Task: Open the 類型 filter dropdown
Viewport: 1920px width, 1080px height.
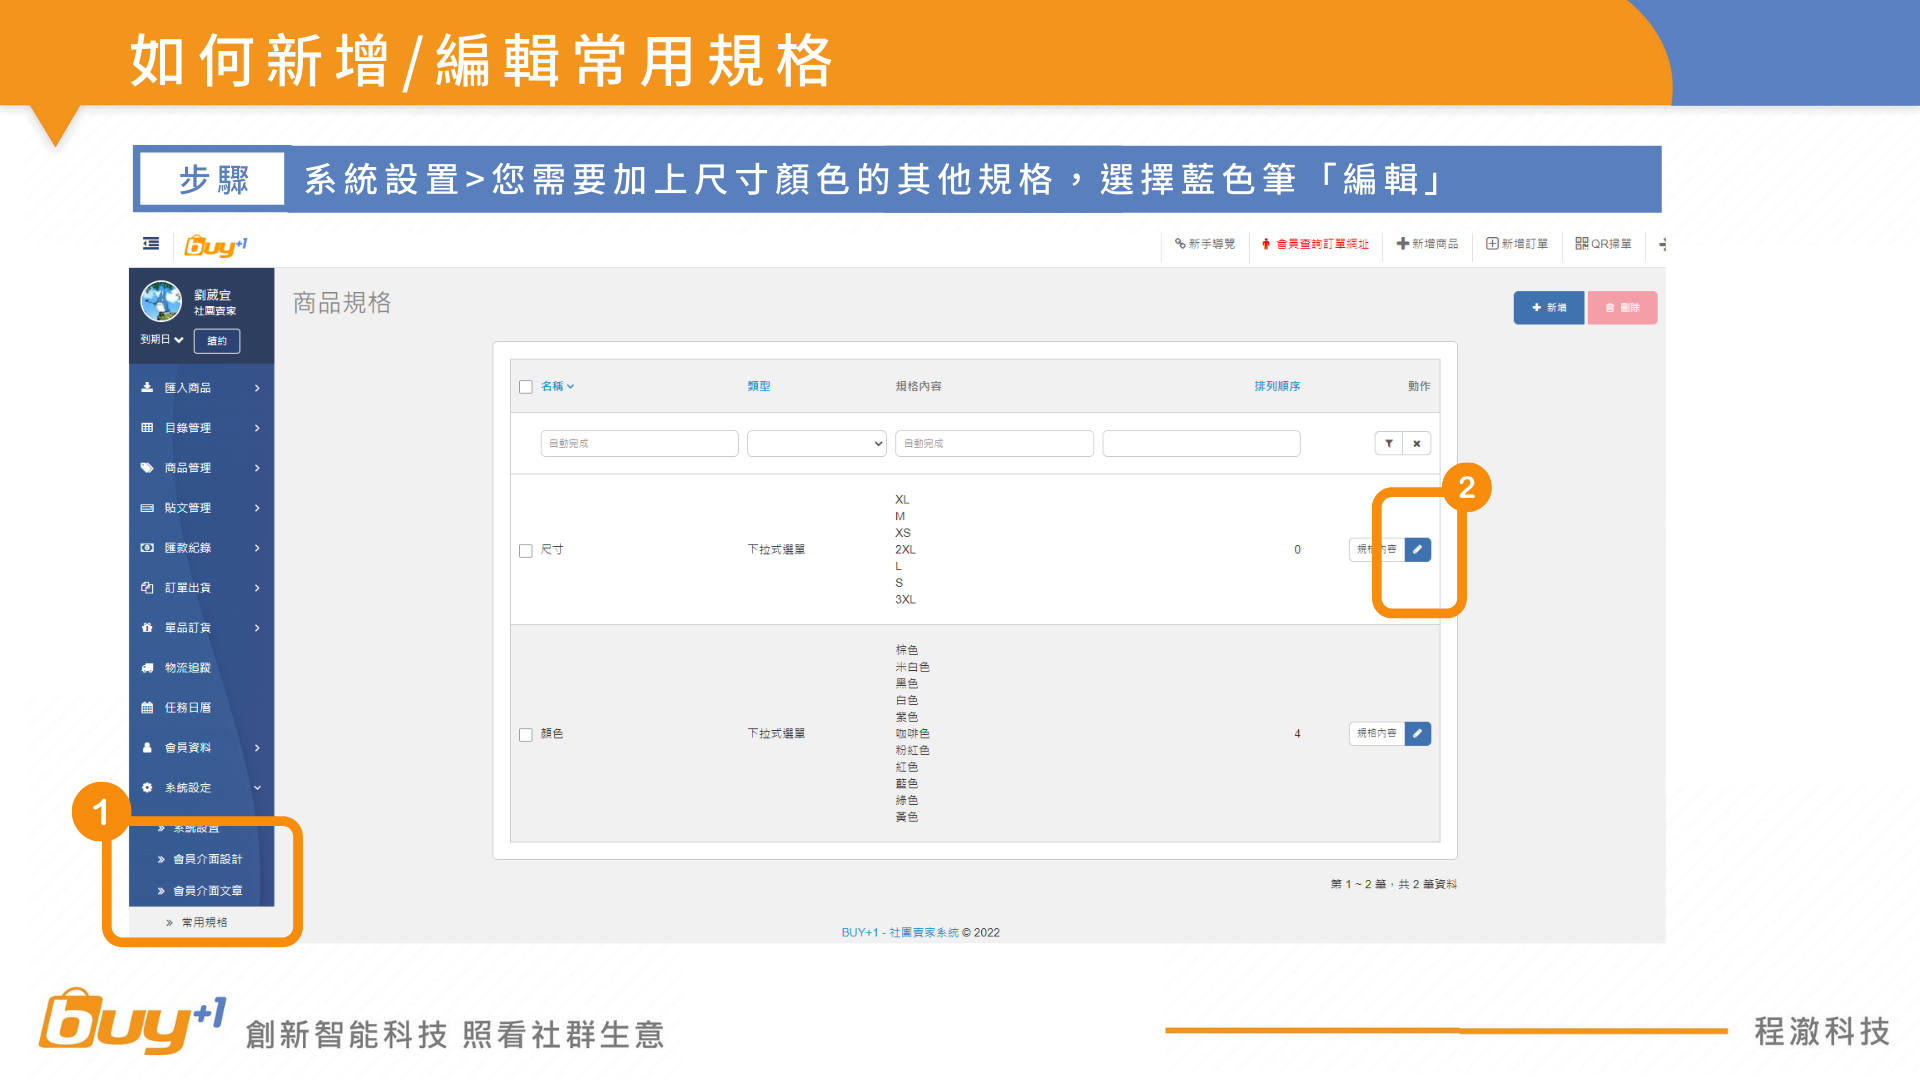Action: click(x=816, y=443)
